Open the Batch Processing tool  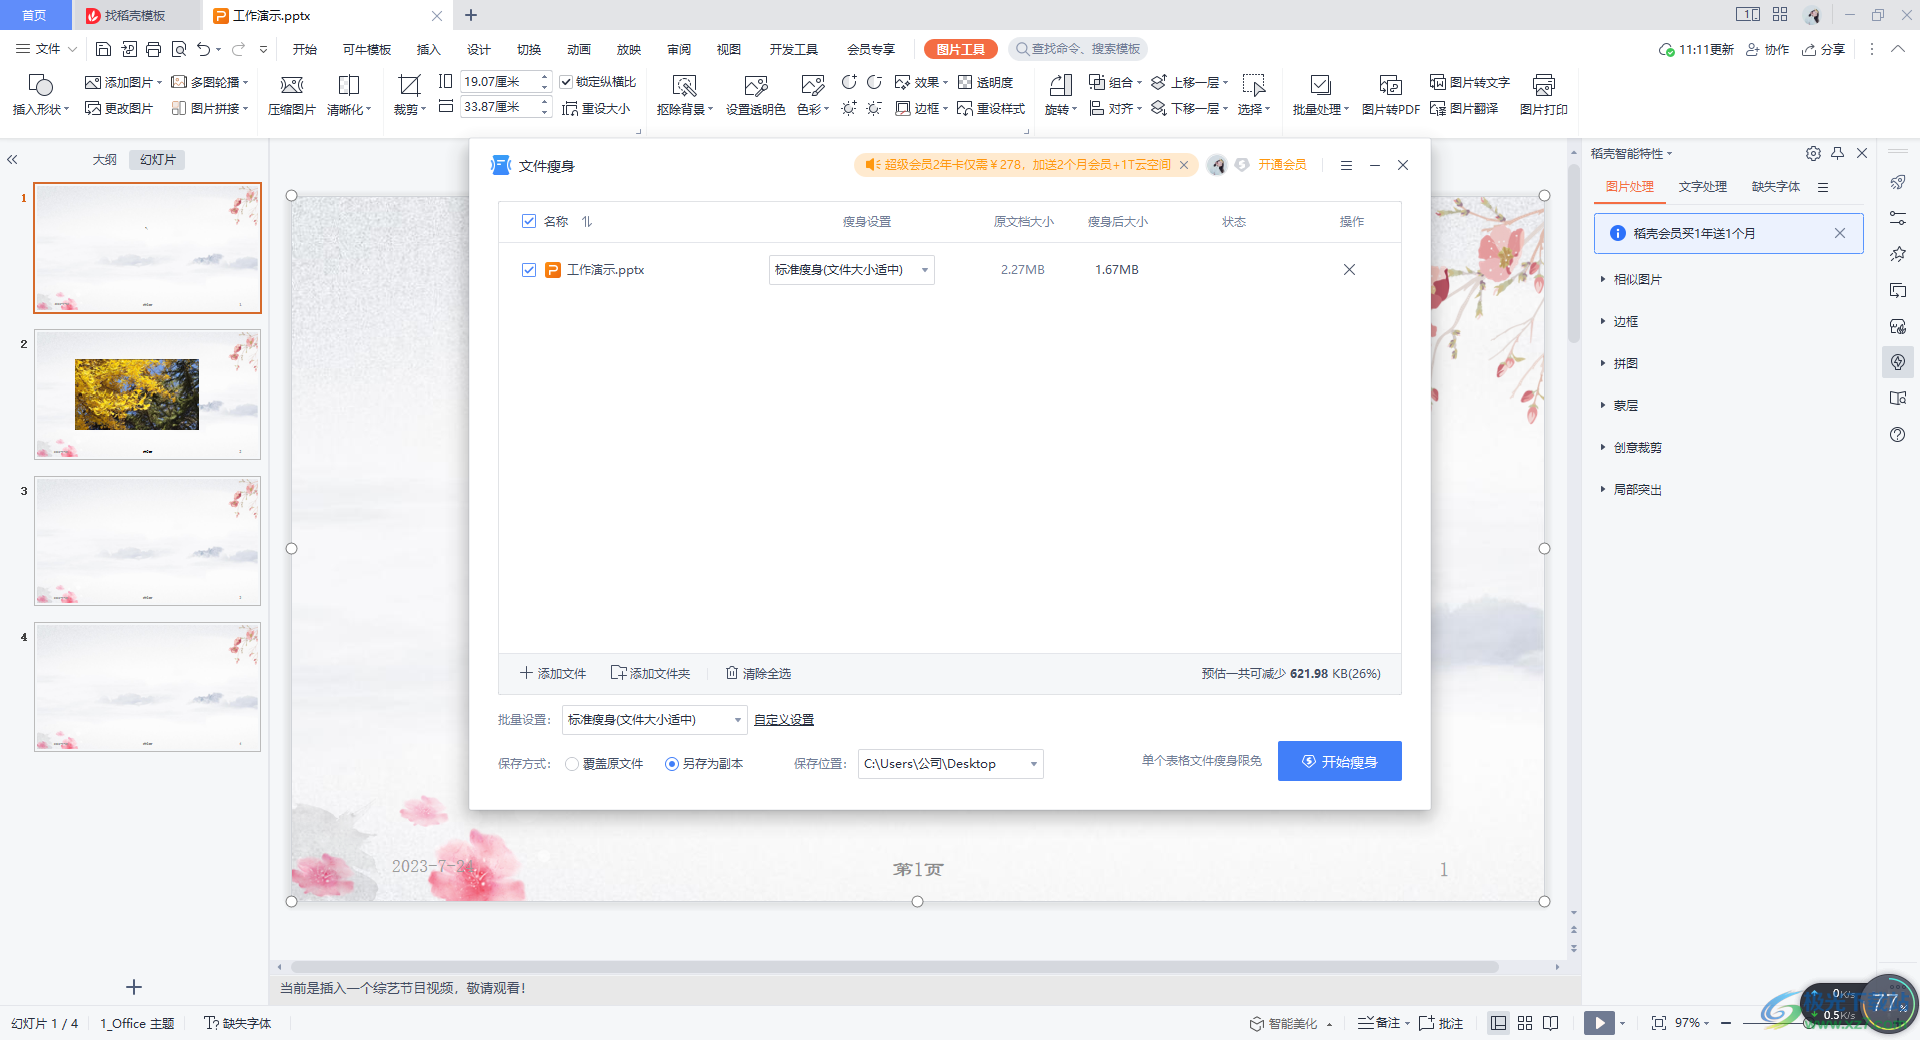point(1320,95)
